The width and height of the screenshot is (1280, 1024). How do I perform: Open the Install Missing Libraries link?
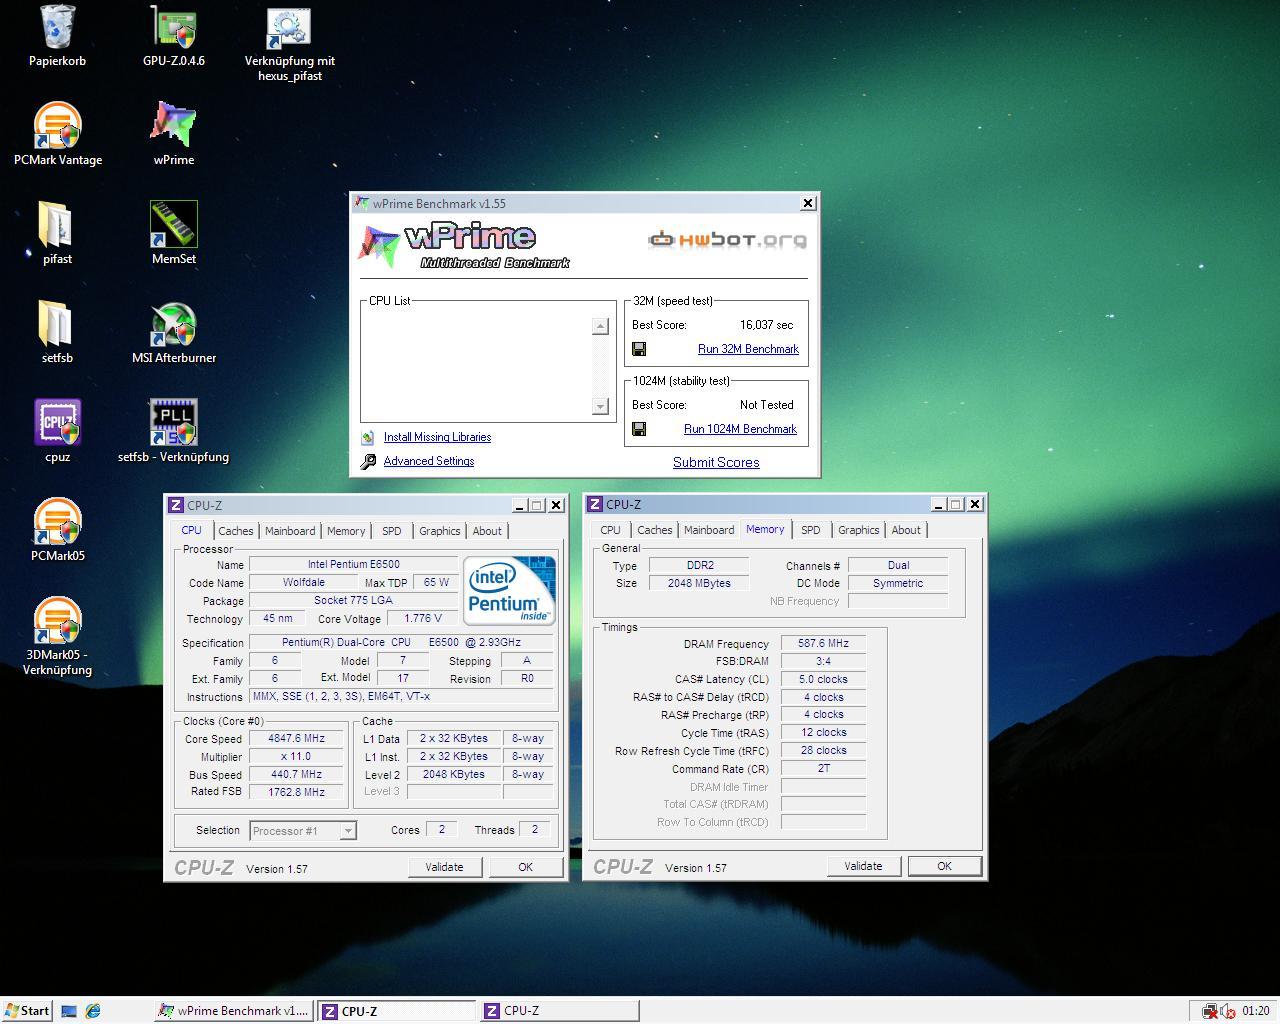pyautogui.click(x=437, y=437)
